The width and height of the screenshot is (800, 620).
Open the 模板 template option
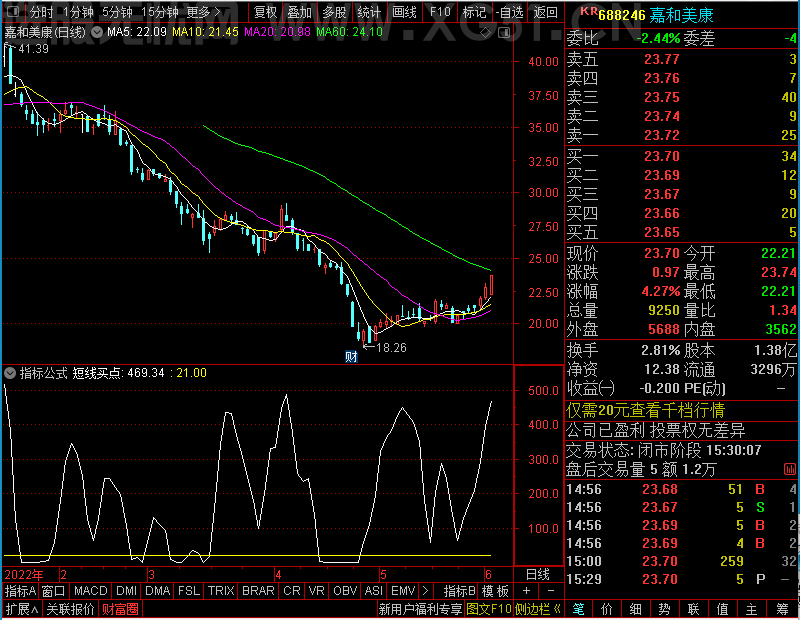coord(495,591)
